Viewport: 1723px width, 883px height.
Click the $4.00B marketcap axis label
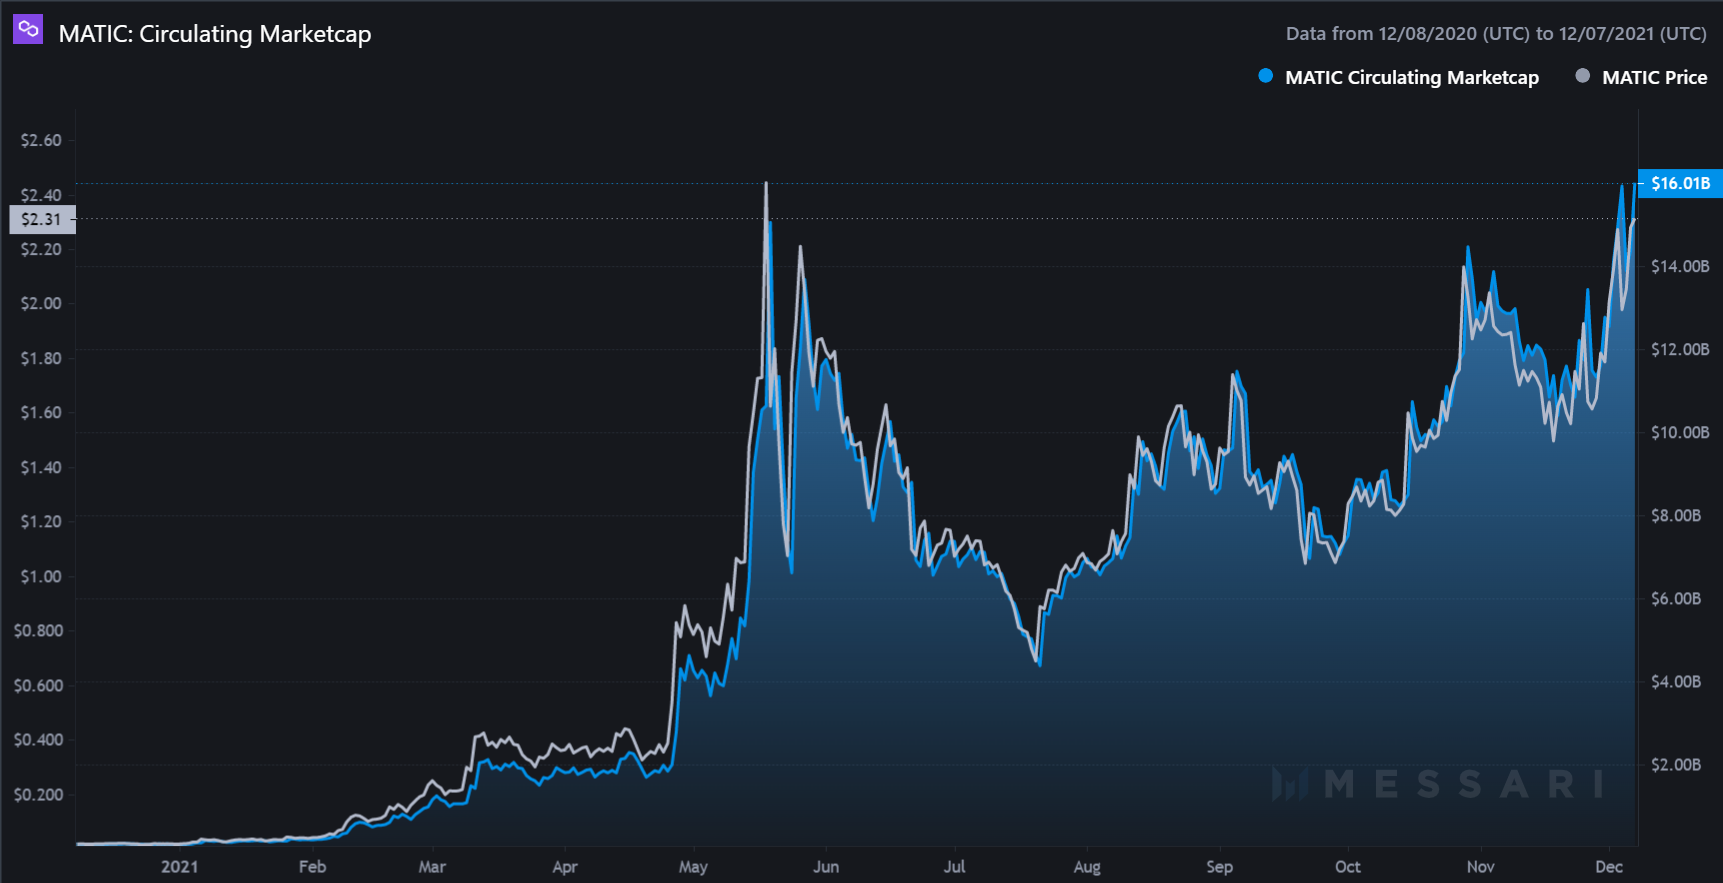tap(1676, 681)
